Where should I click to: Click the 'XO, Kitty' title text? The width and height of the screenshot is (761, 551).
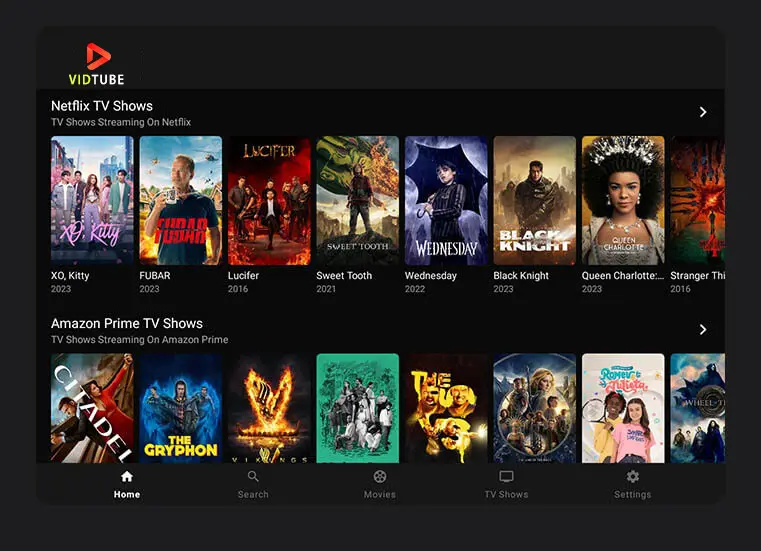(70, 276)
